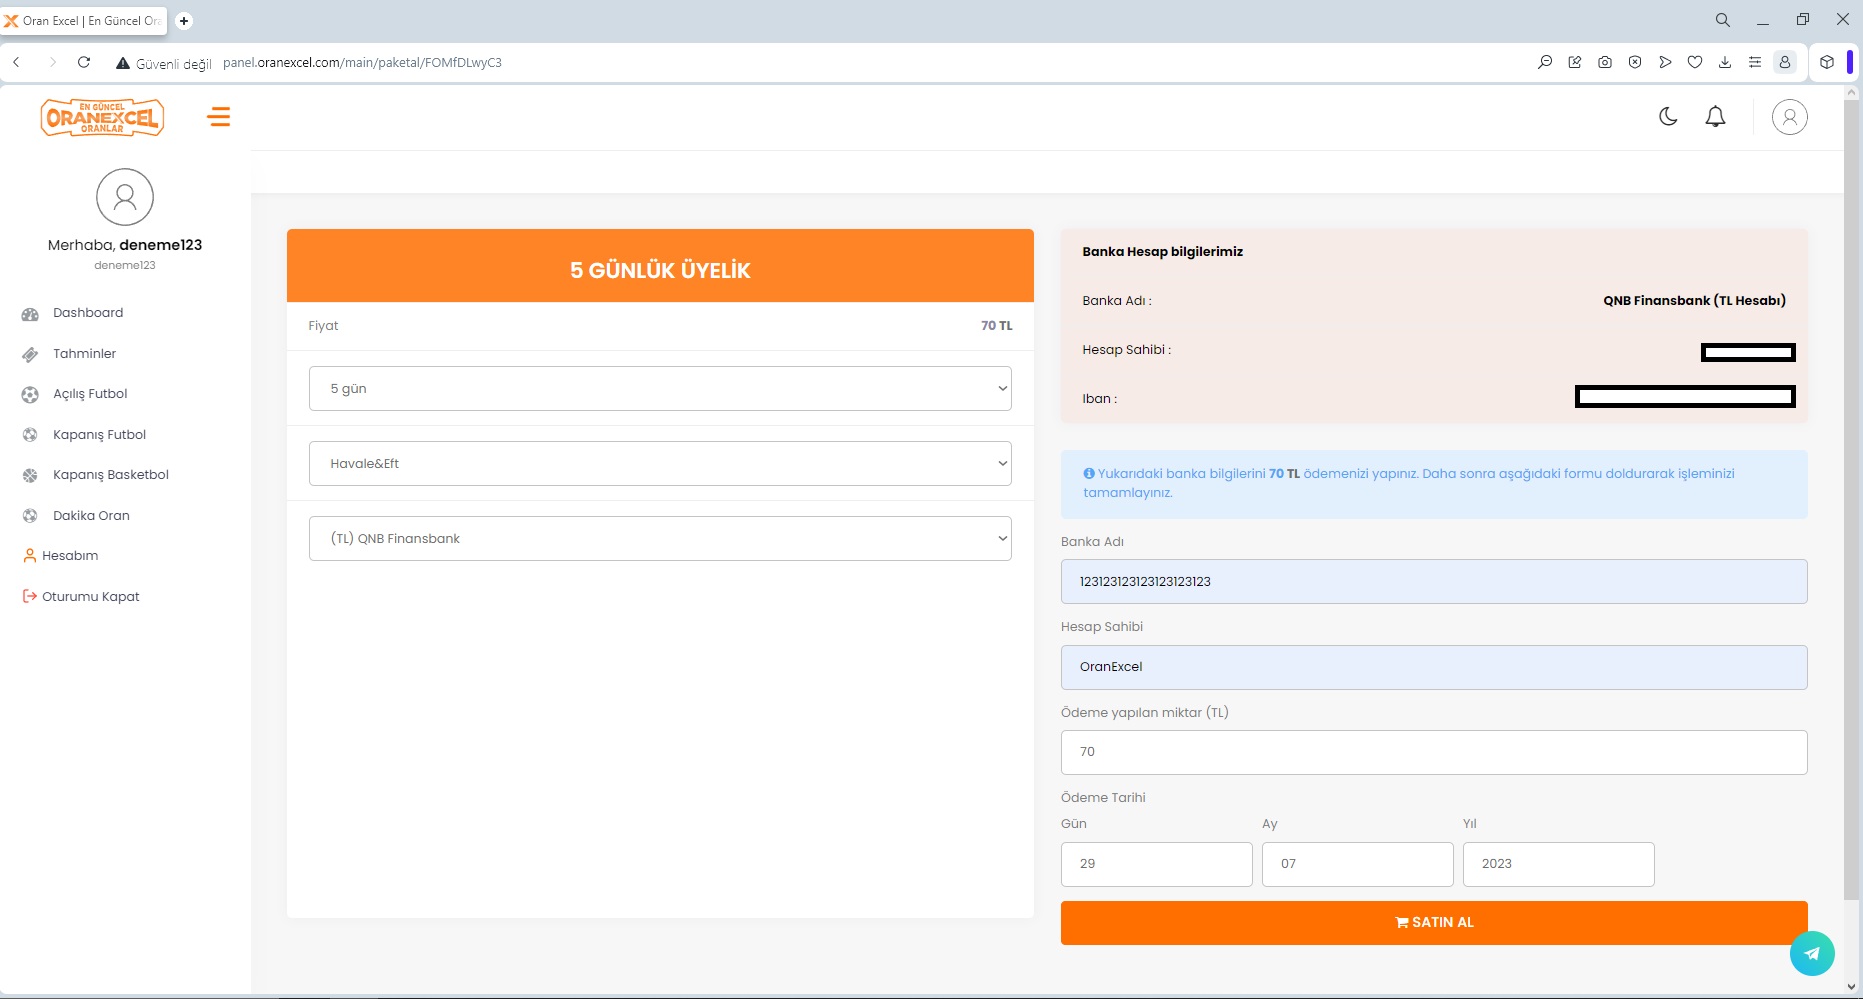Expand the (TL) QNB Finansbank dropdown
Viewport: 1863px width, 999px height.
coord(660,539)
